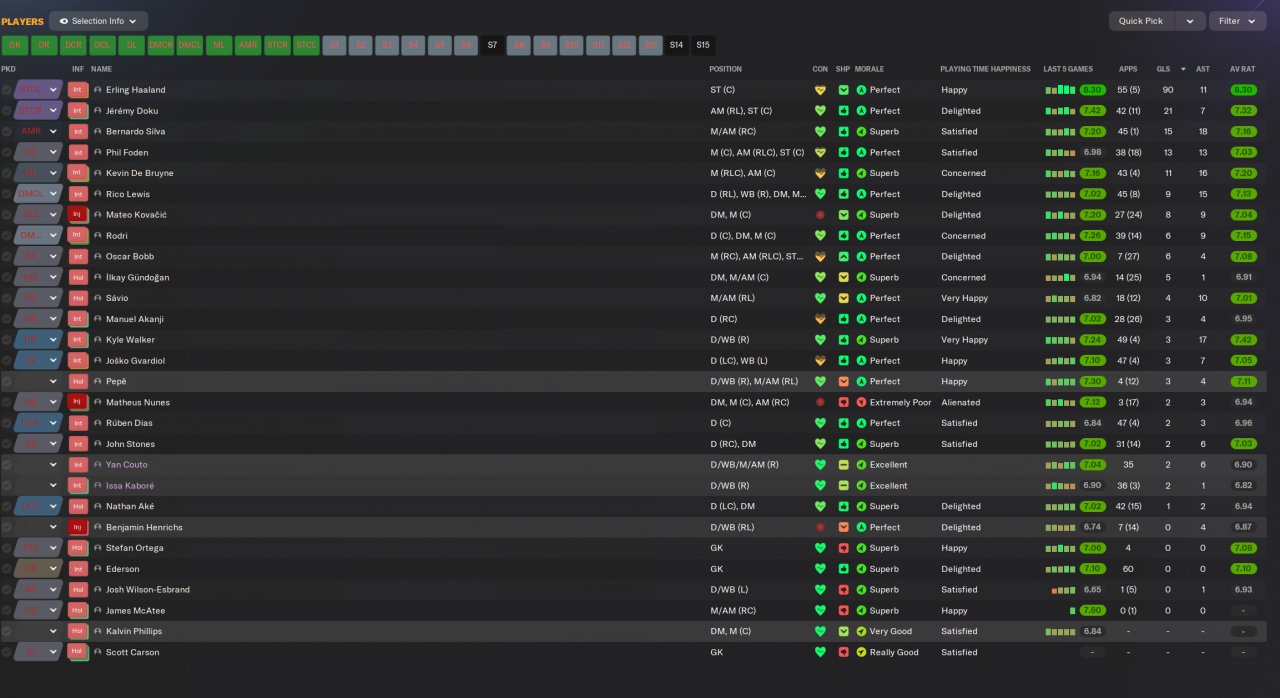Screen dimensions: 1280x698
Task: Open John Stones's picked position dropdown
Action: pyautogui.click(x=39, y=444)
